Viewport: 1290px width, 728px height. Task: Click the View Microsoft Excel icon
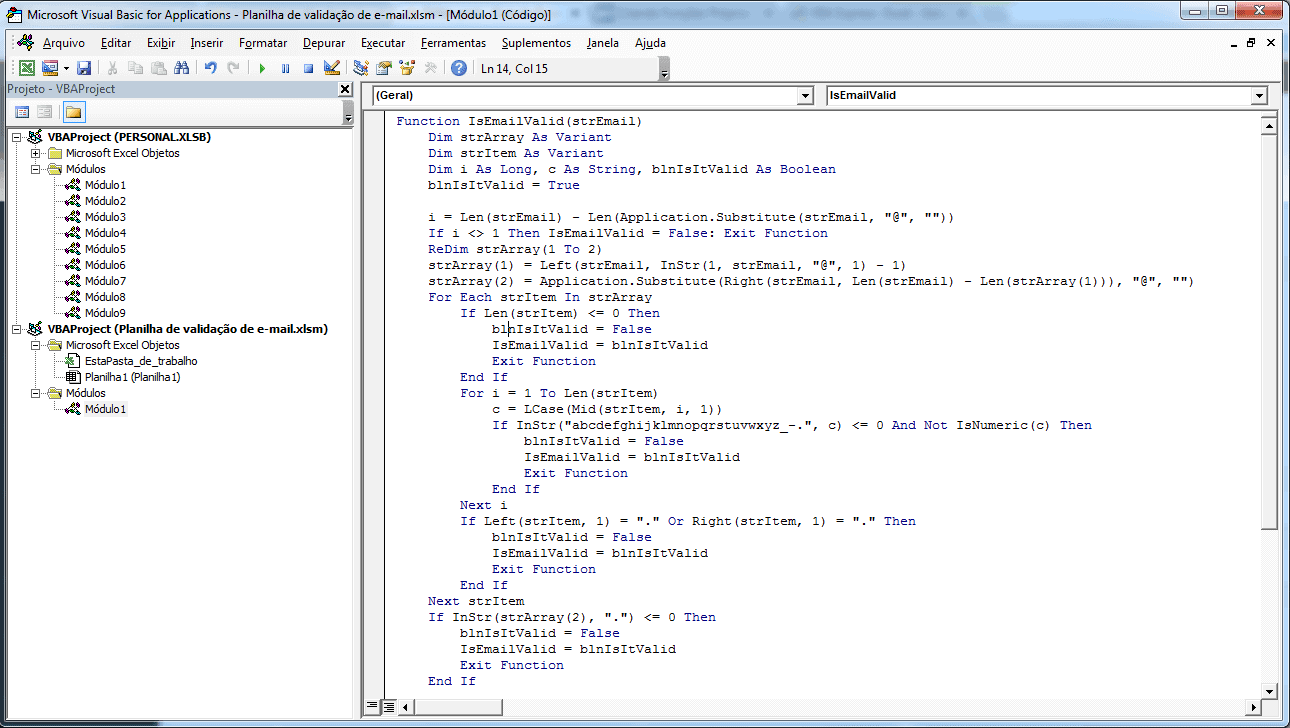27,68
